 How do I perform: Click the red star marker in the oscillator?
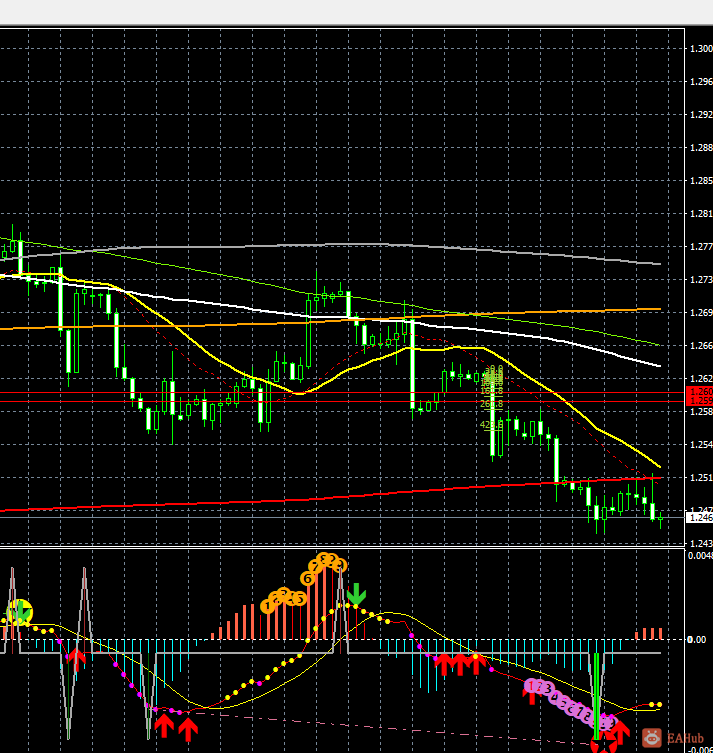[603, 745]
